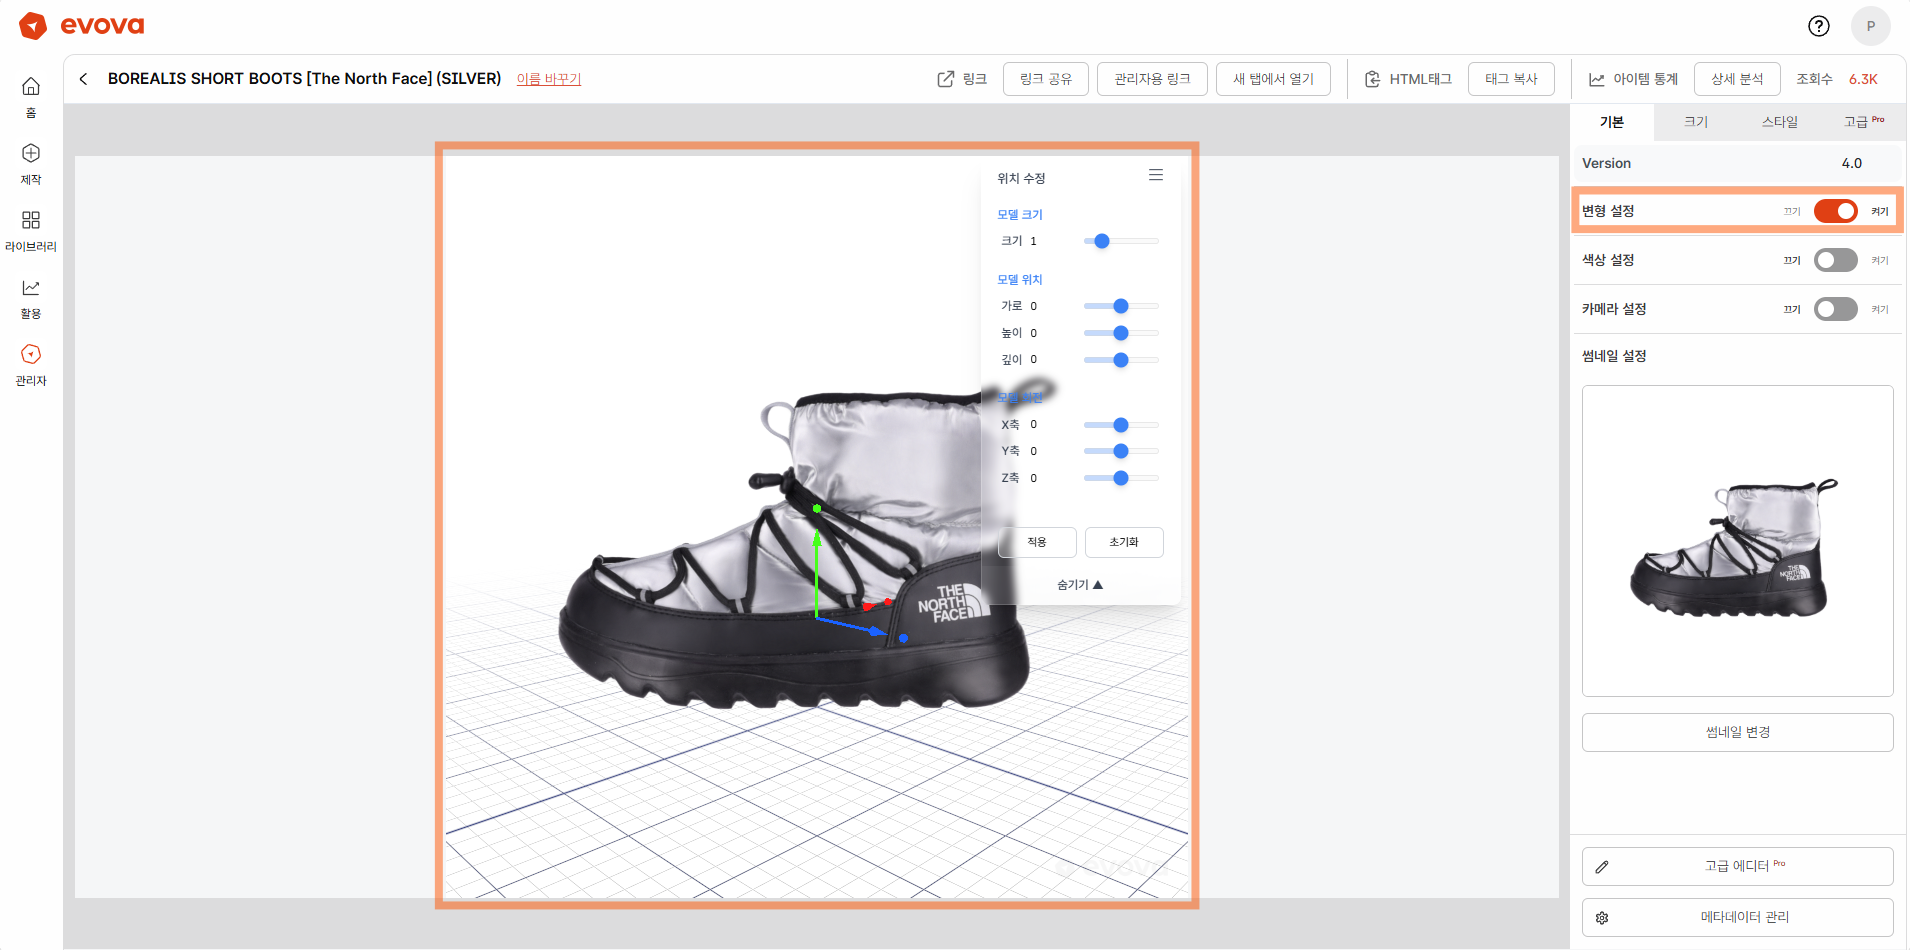Enable the 색상 설정 toggle
Screen dimensions: 1910x950
[1835, 260]
